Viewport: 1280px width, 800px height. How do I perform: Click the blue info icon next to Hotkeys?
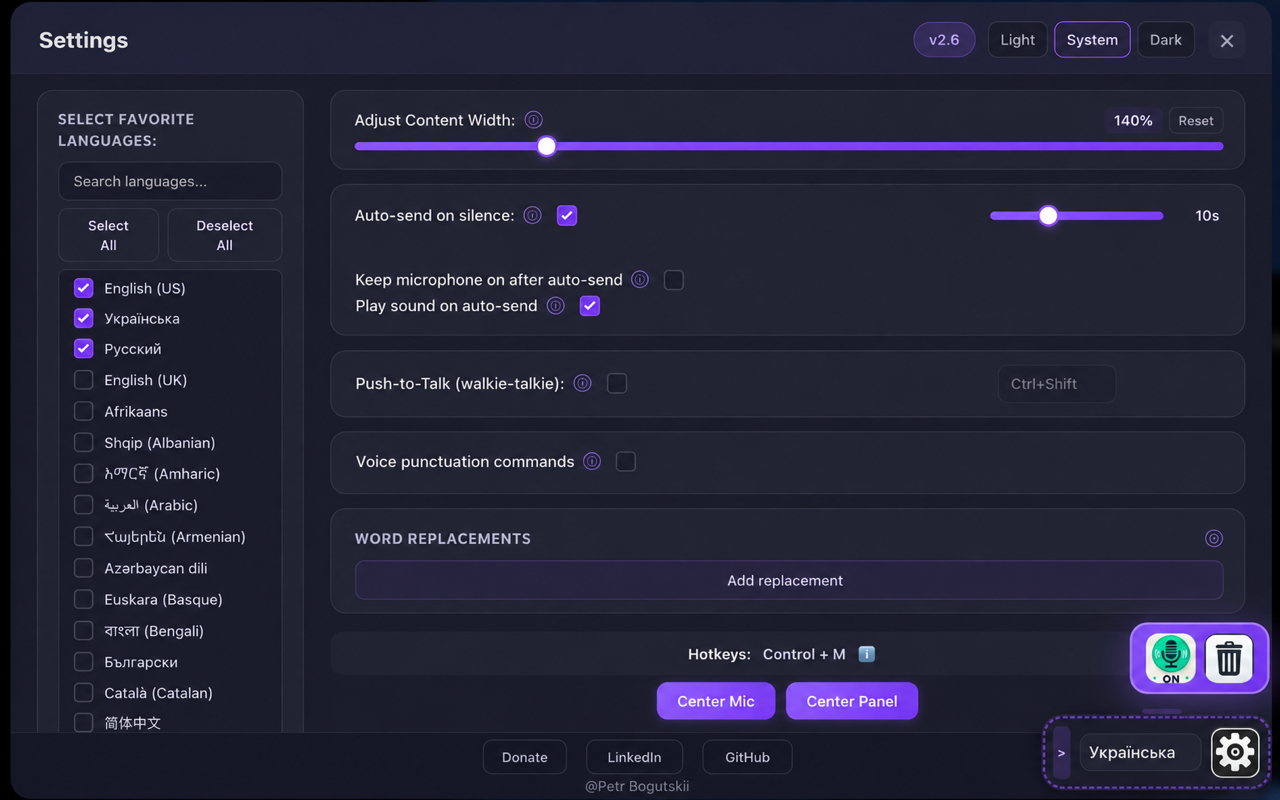point(867,654)
